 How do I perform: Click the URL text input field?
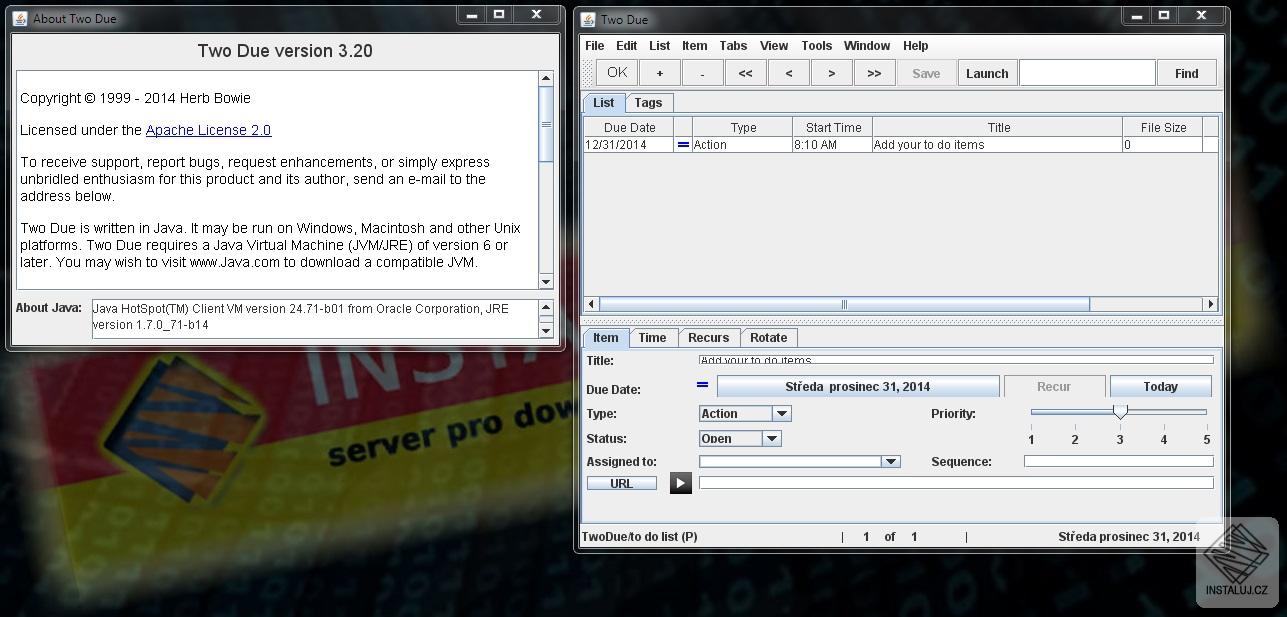coord(956,483)
